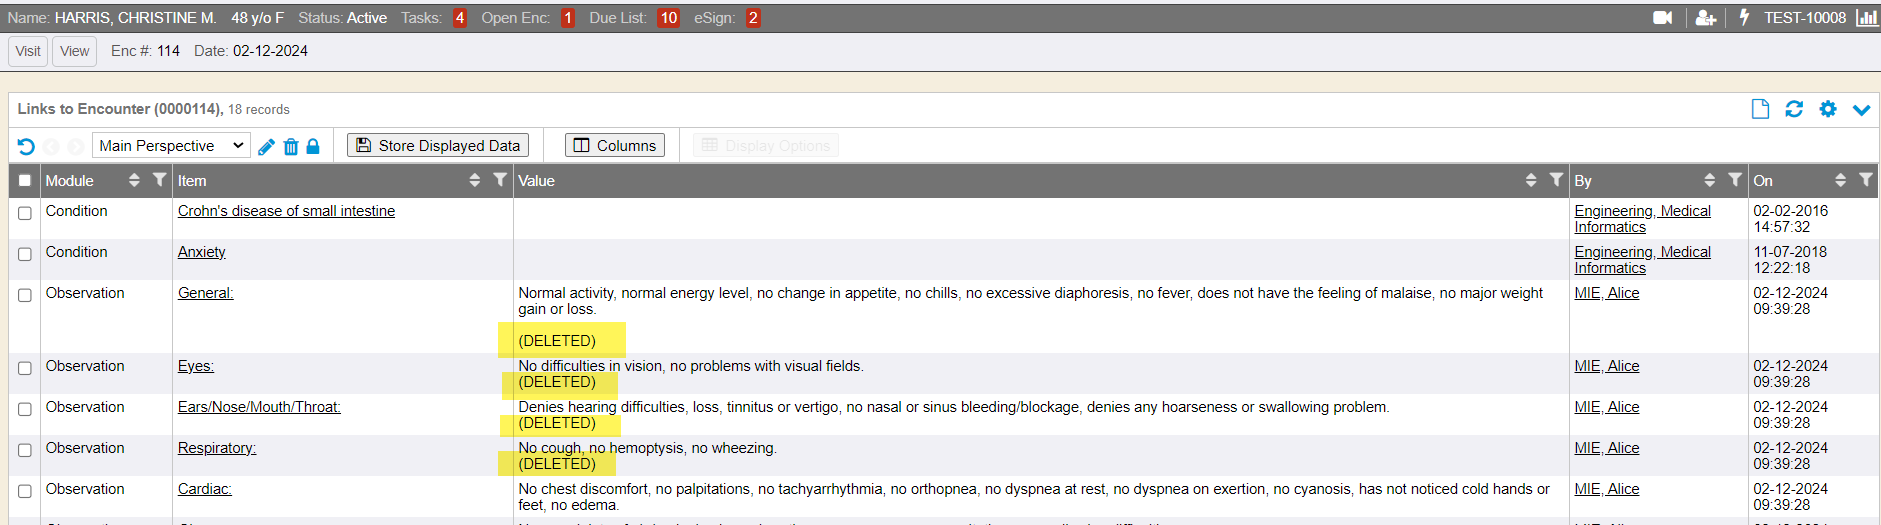Click Store Displayed Data button

pyautogui.click(x=438, y=146)
